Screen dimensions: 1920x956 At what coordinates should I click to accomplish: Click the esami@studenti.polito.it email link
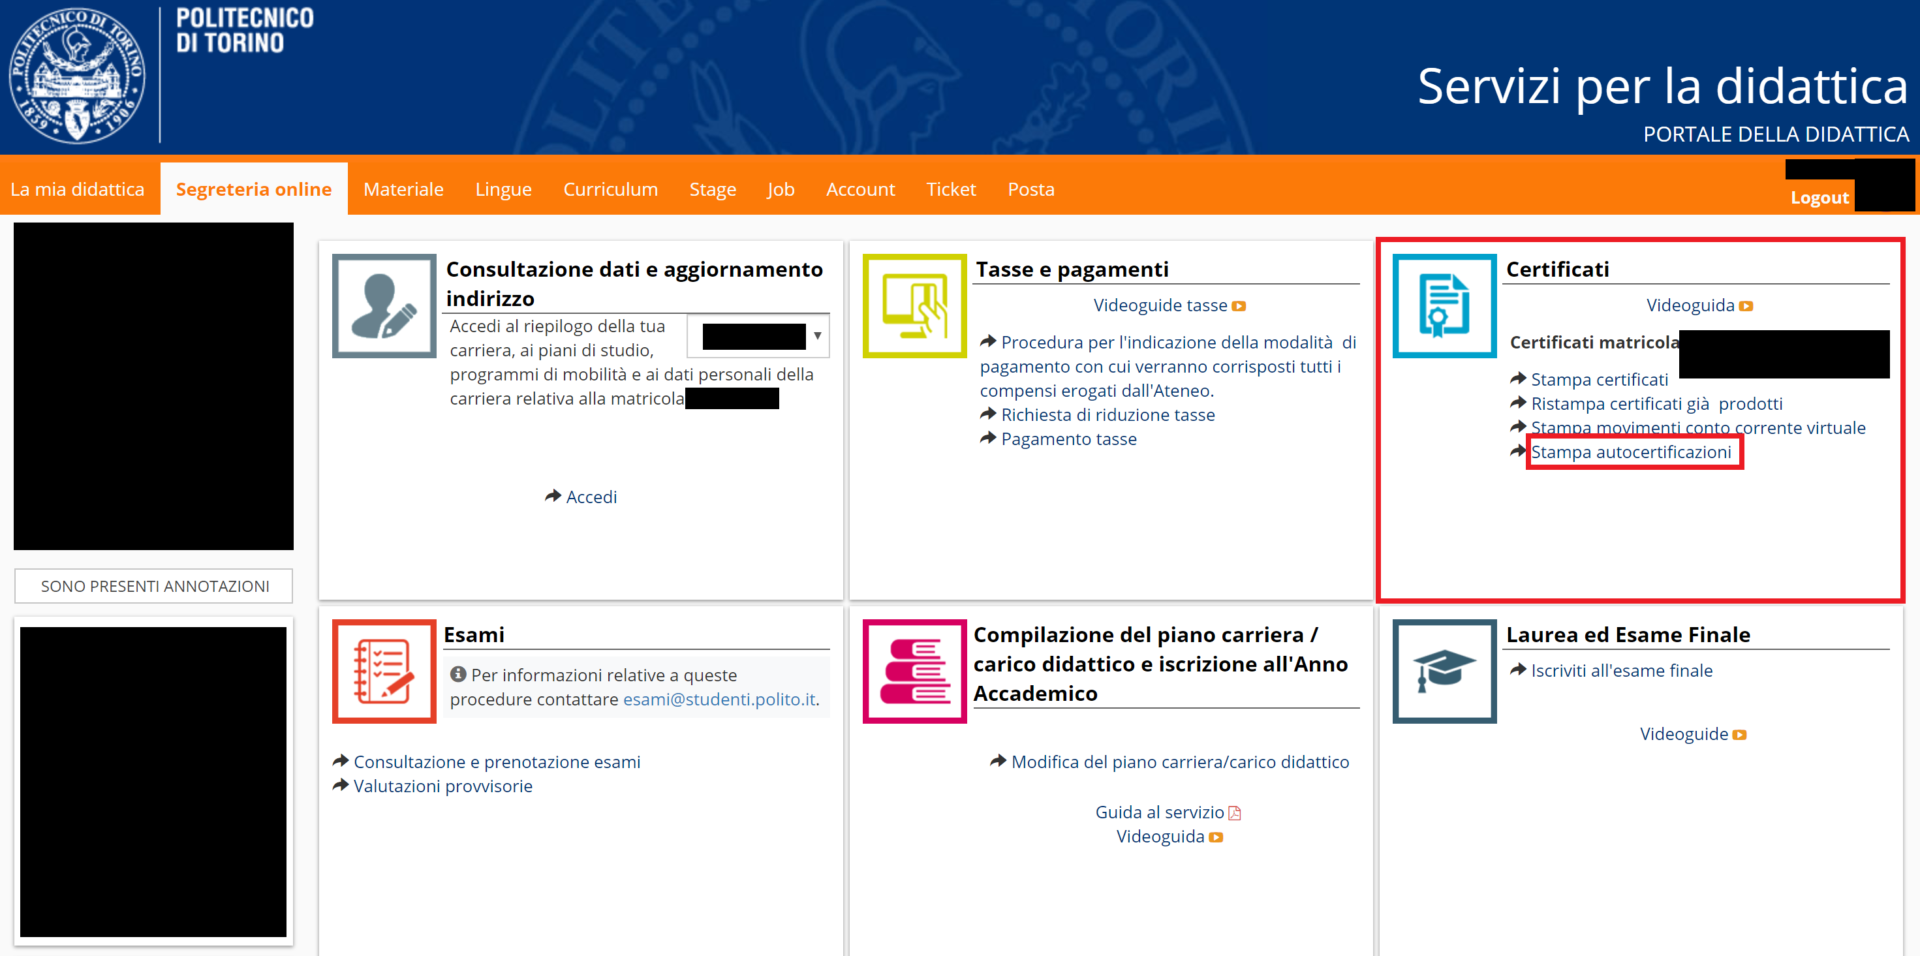coord(719,700)
